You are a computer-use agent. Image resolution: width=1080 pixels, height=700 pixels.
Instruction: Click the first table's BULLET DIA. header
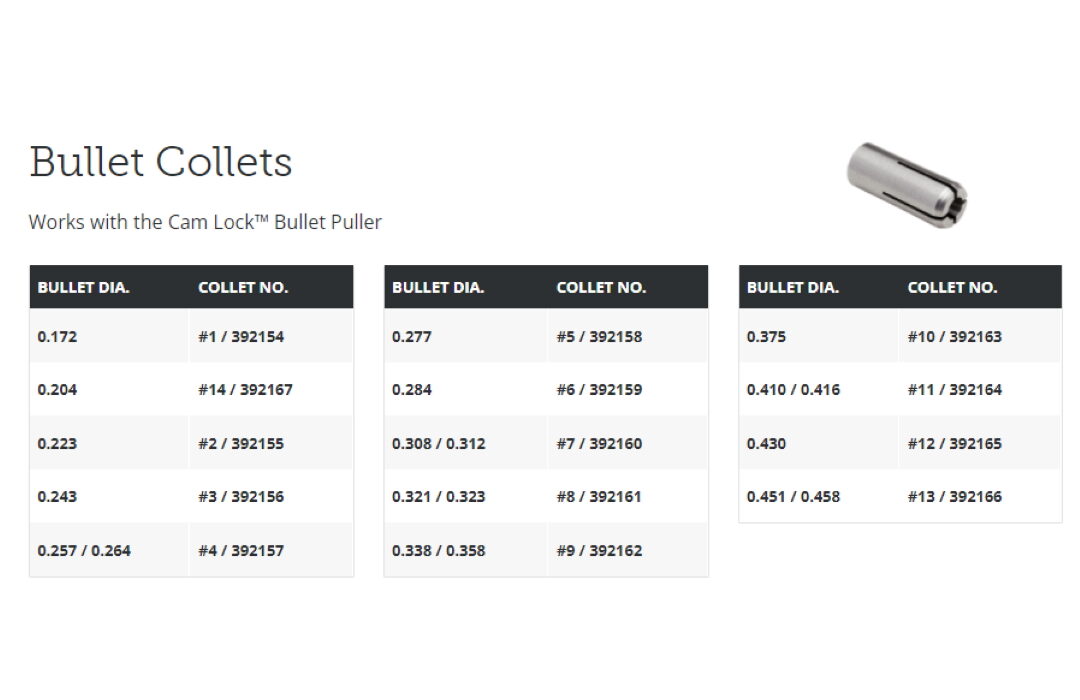(84, 287)
